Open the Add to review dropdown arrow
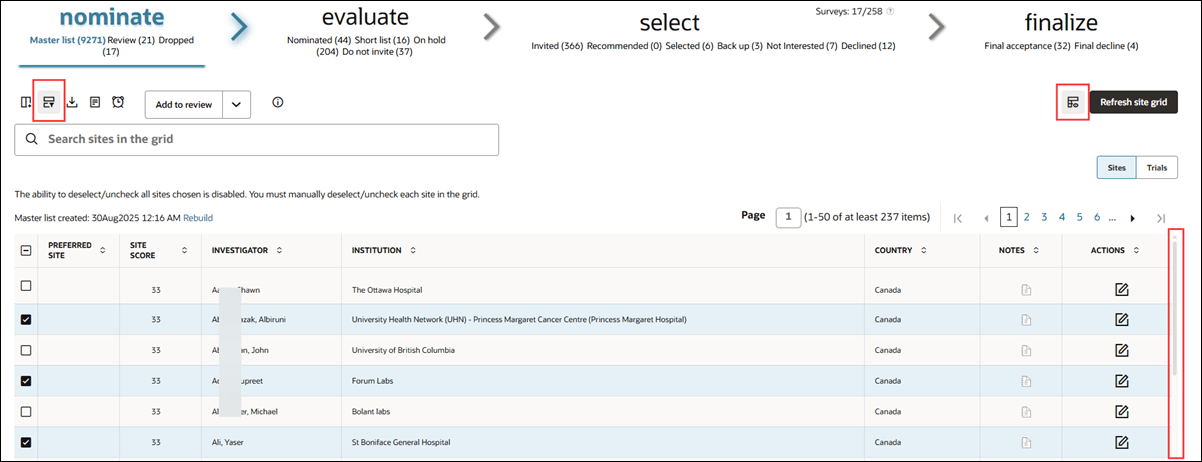Image resolution: width=1202 pixels, height=462 pixels. (236, 104)
